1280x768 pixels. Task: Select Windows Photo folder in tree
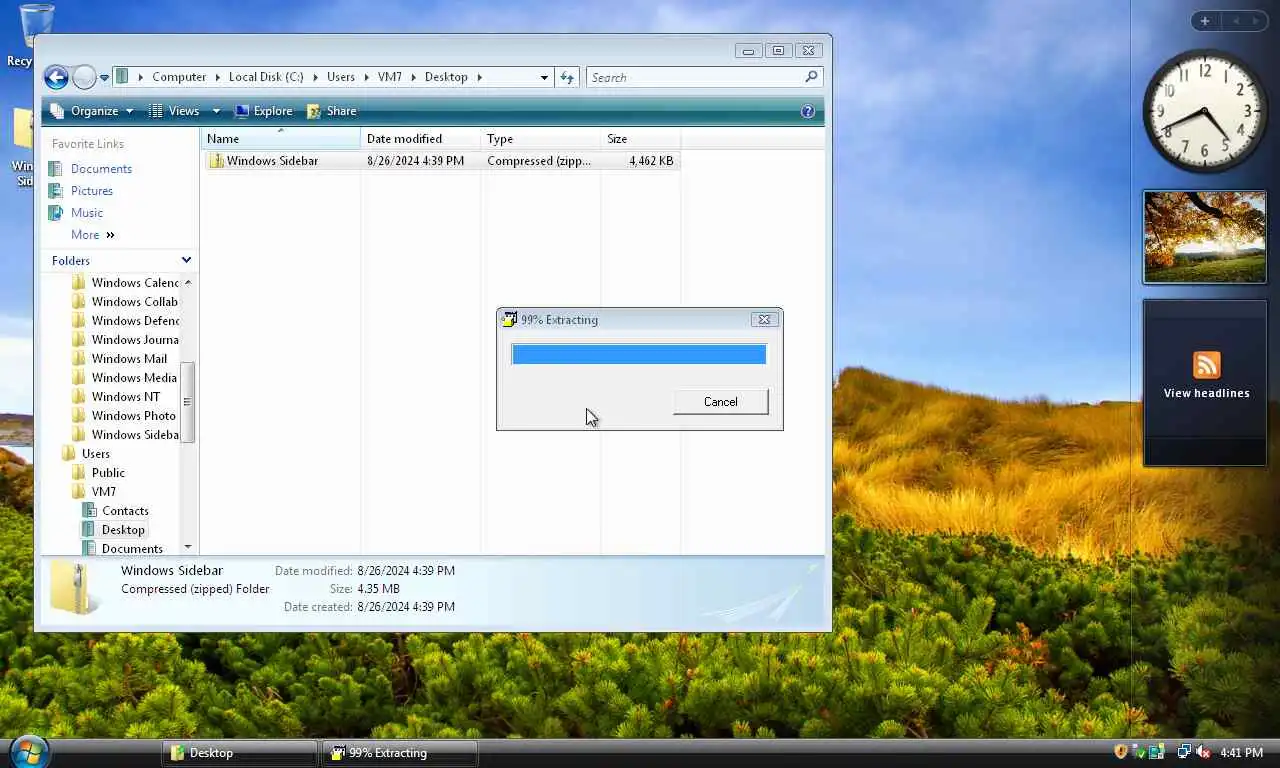coord(133,416)
